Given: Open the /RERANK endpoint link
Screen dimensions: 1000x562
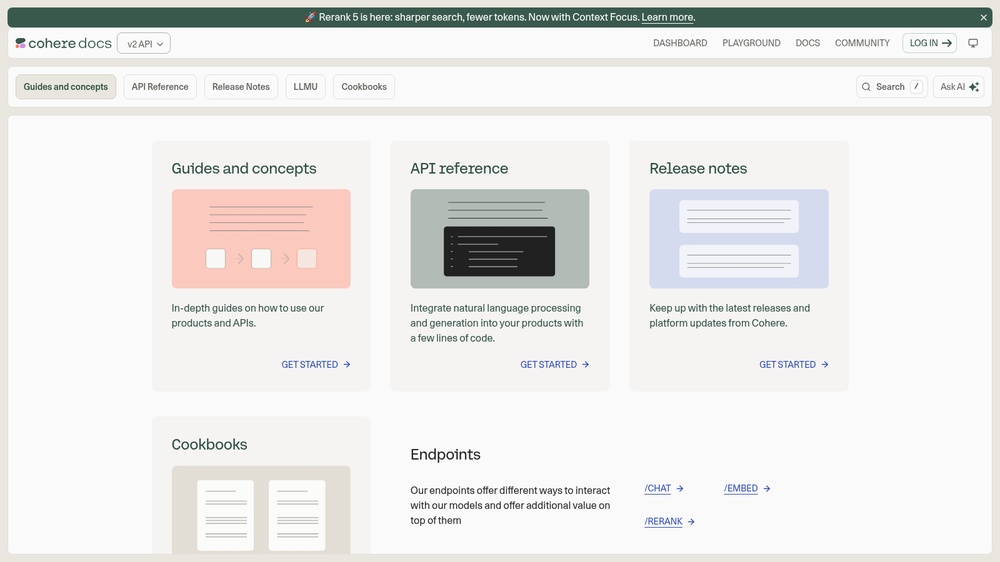Looking at the screenshot, I should 670,522.
